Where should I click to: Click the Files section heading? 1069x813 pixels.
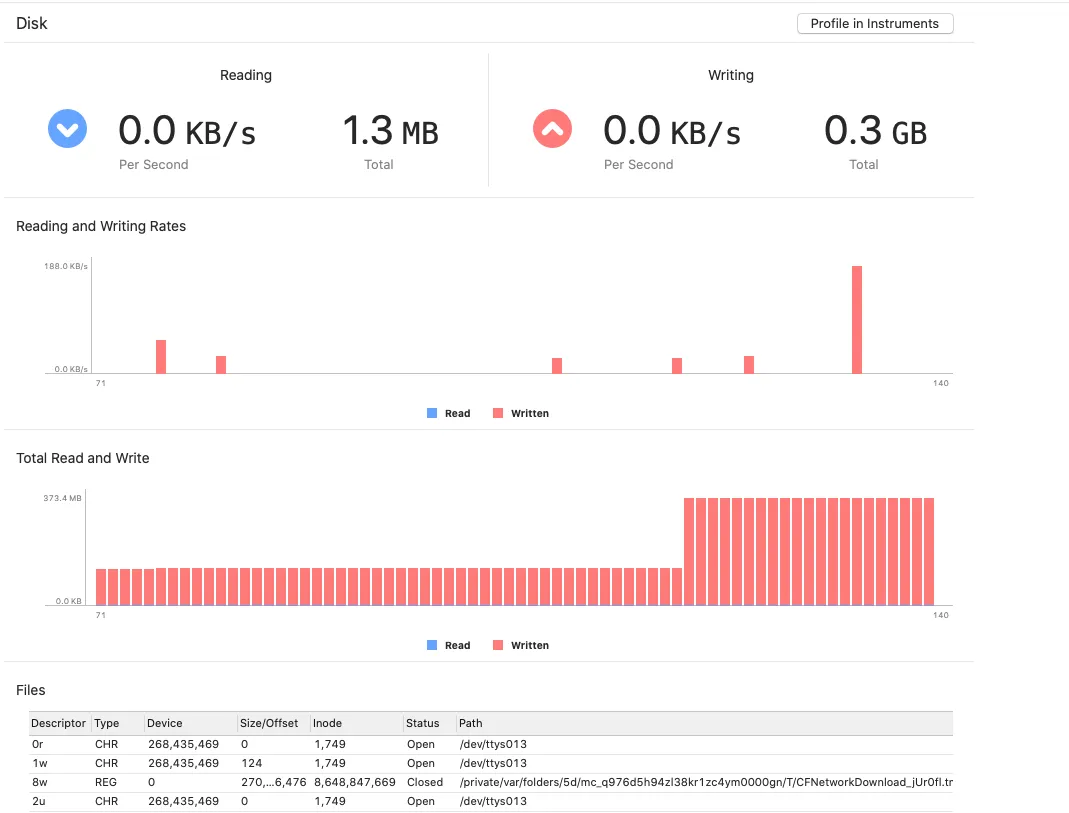(31, 690)
